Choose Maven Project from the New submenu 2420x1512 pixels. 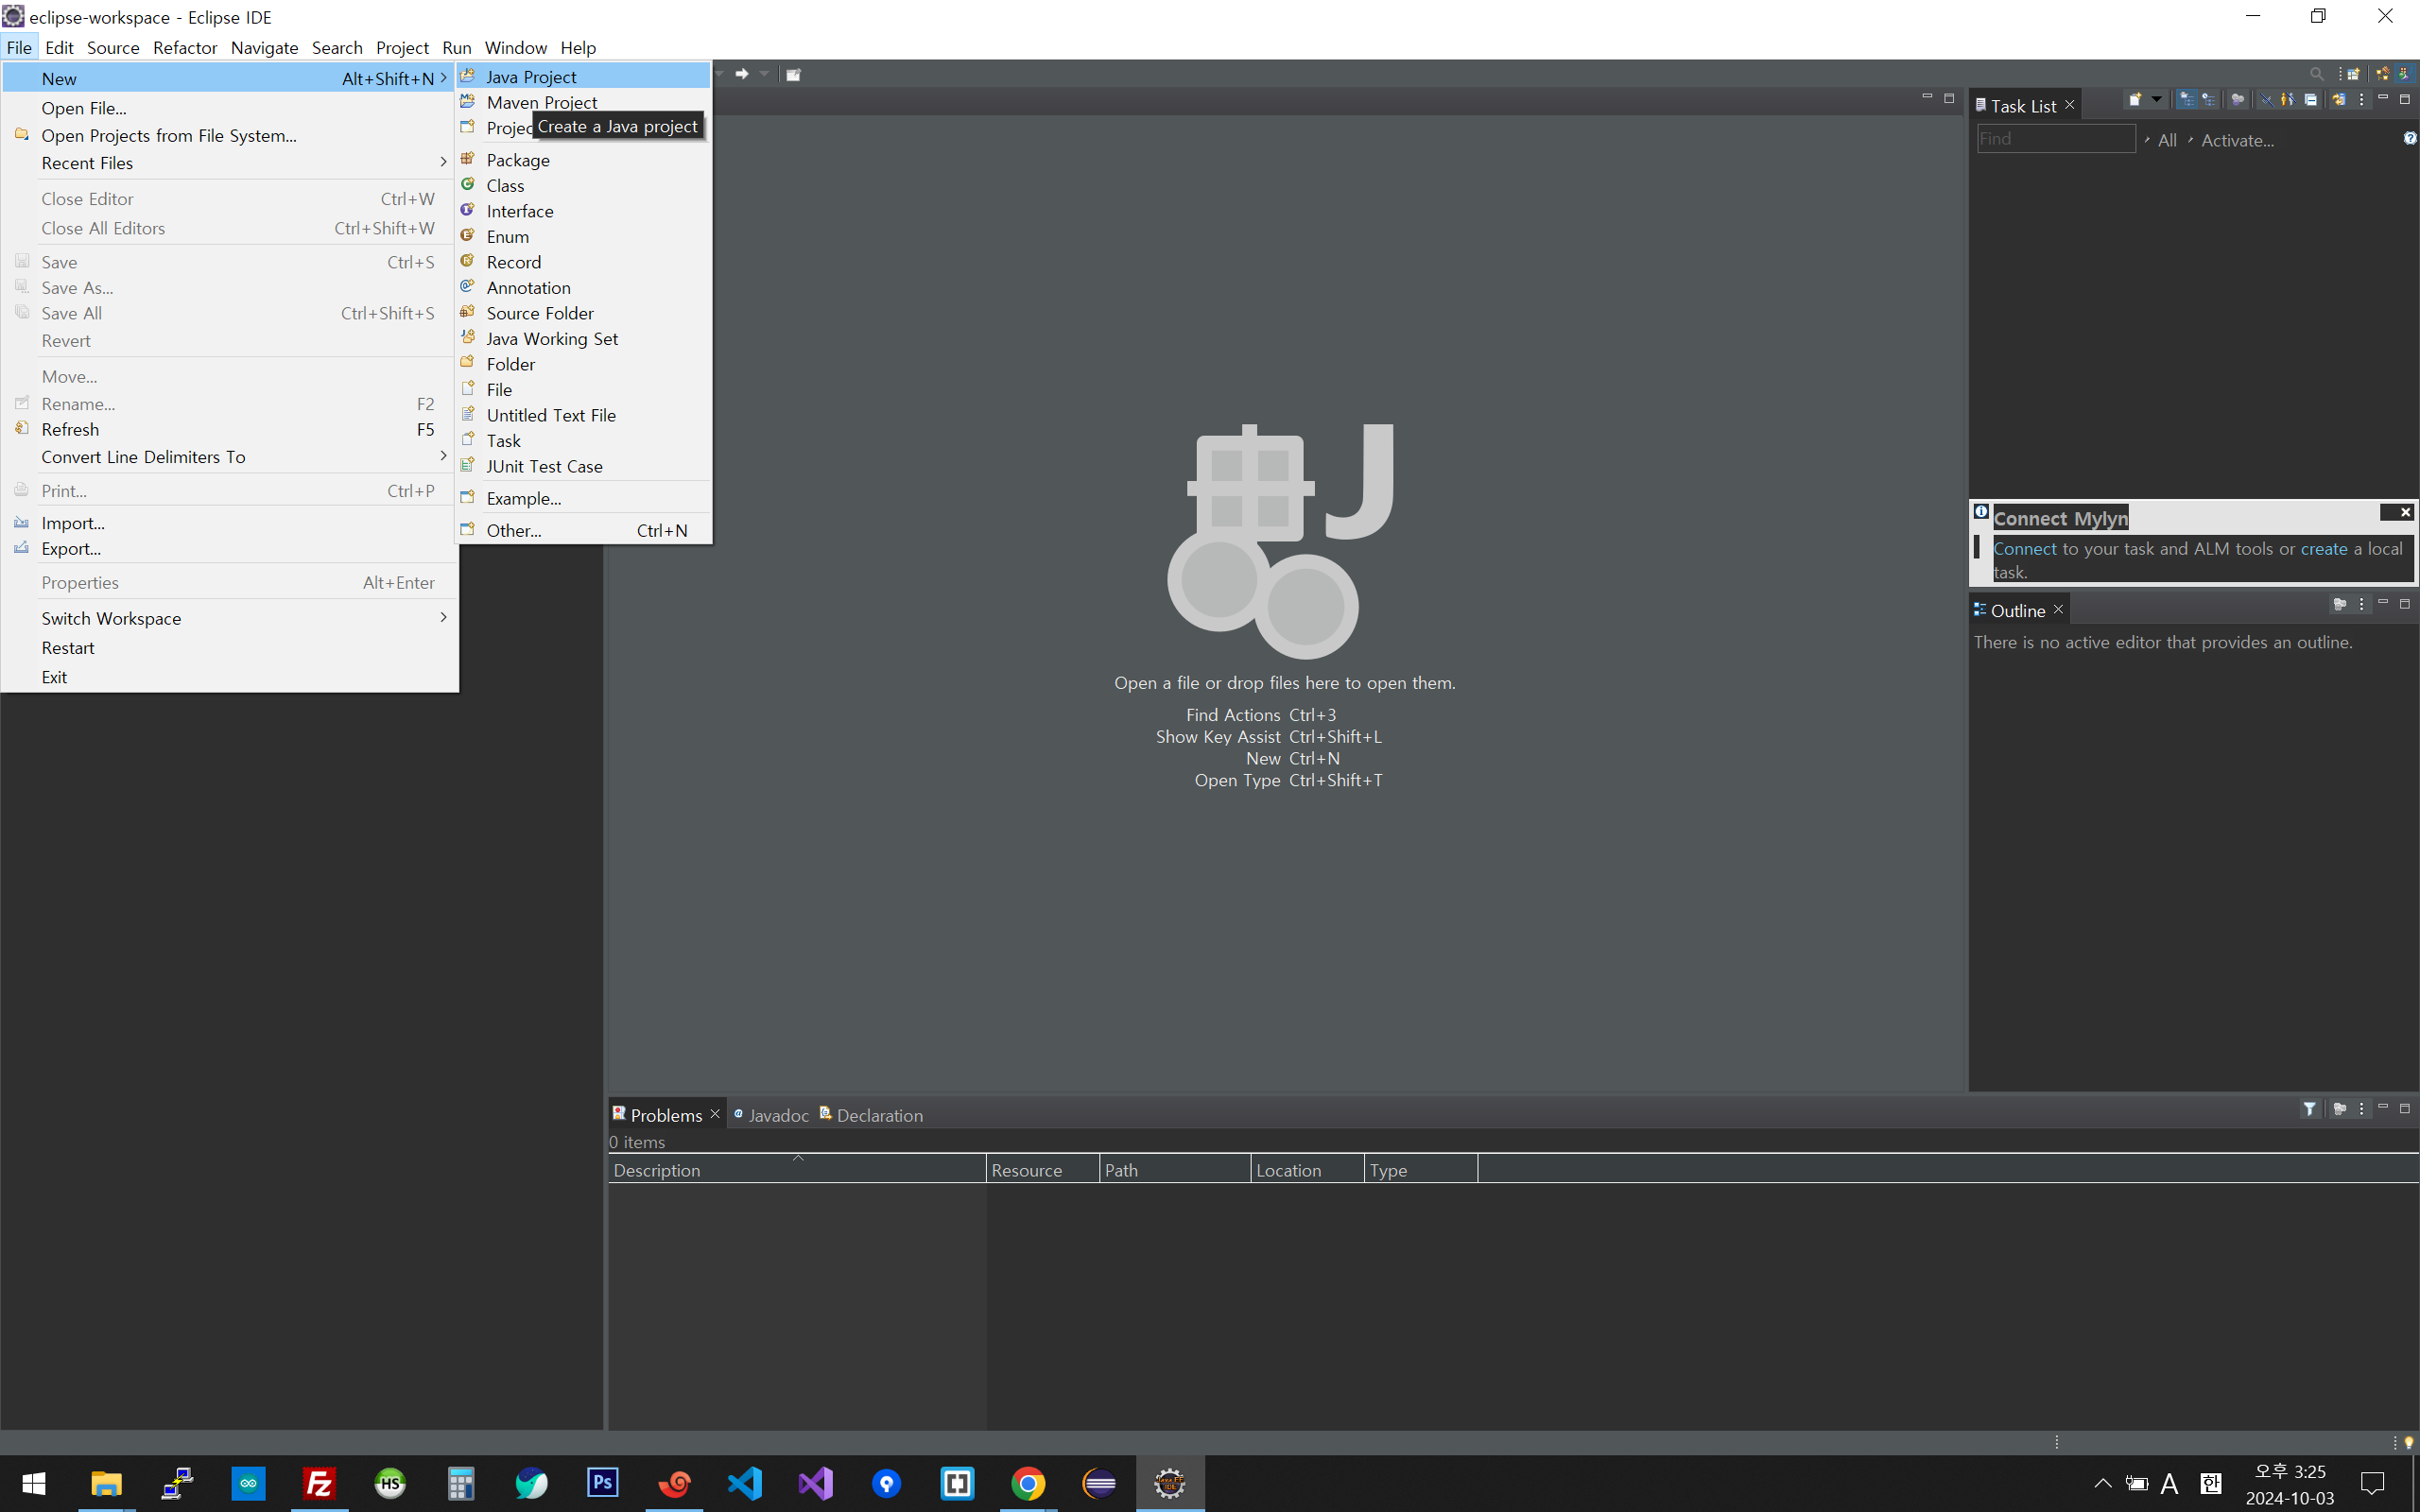point(541,102)
